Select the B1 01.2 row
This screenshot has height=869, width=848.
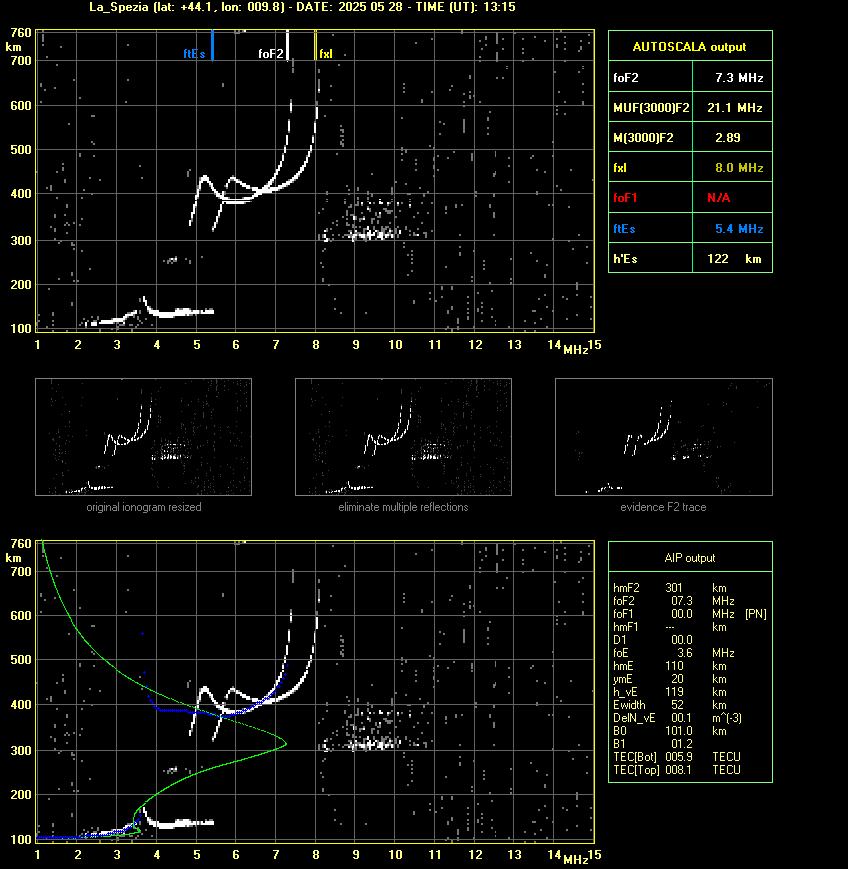click(653, 744)
